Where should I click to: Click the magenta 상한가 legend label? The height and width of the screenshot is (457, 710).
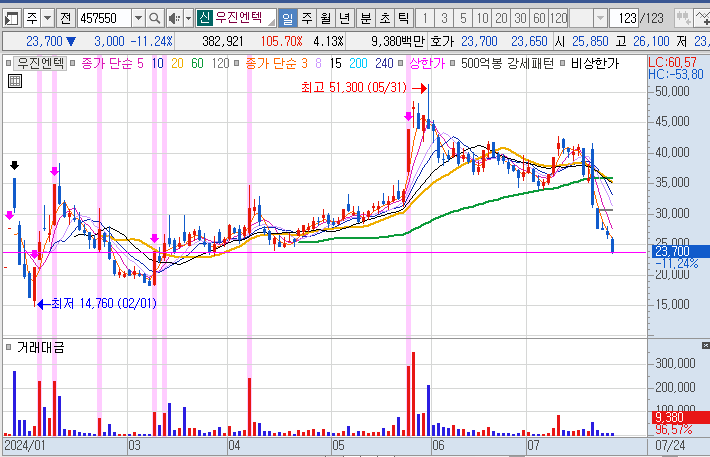427,63
